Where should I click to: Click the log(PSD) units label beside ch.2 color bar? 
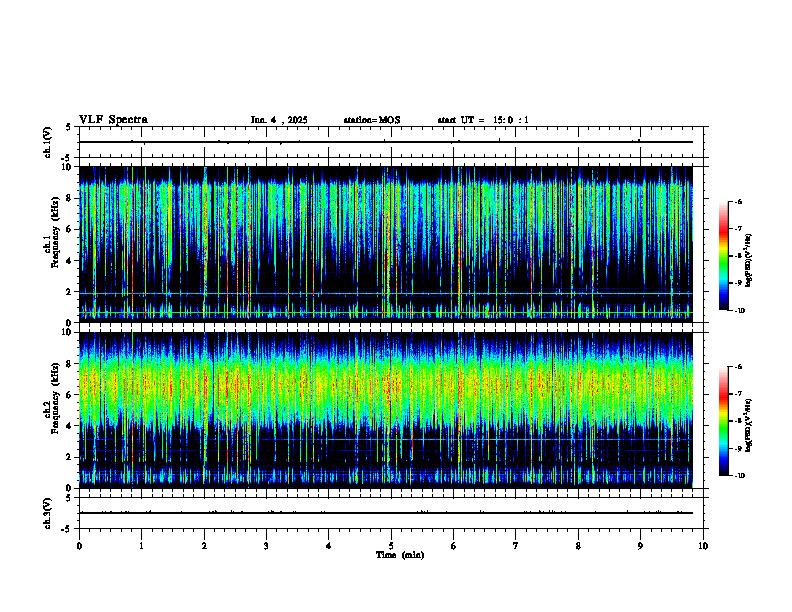(x=749, y=425)
